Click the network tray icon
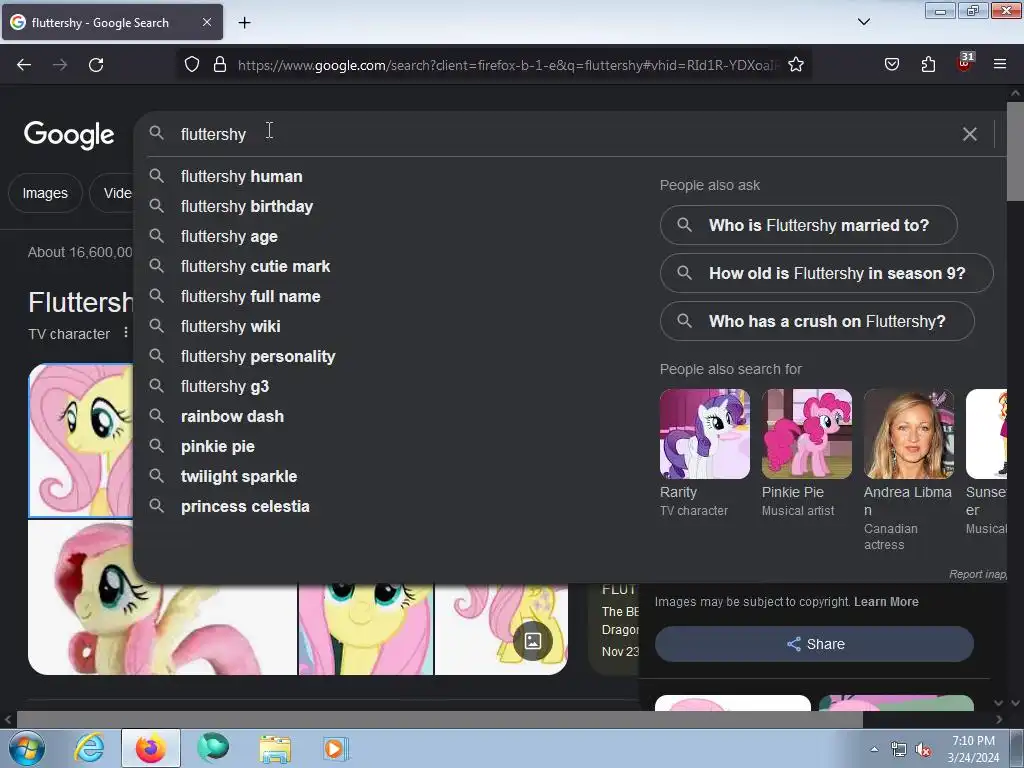 point(899,750)
